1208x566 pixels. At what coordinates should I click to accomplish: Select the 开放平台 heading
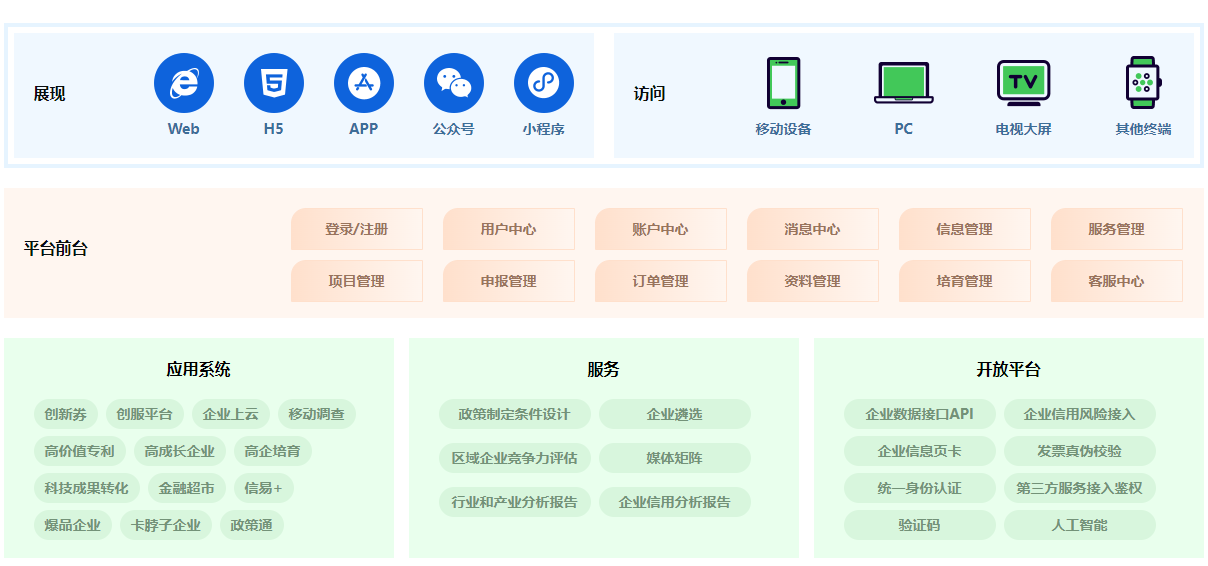tap(1009, 370)
